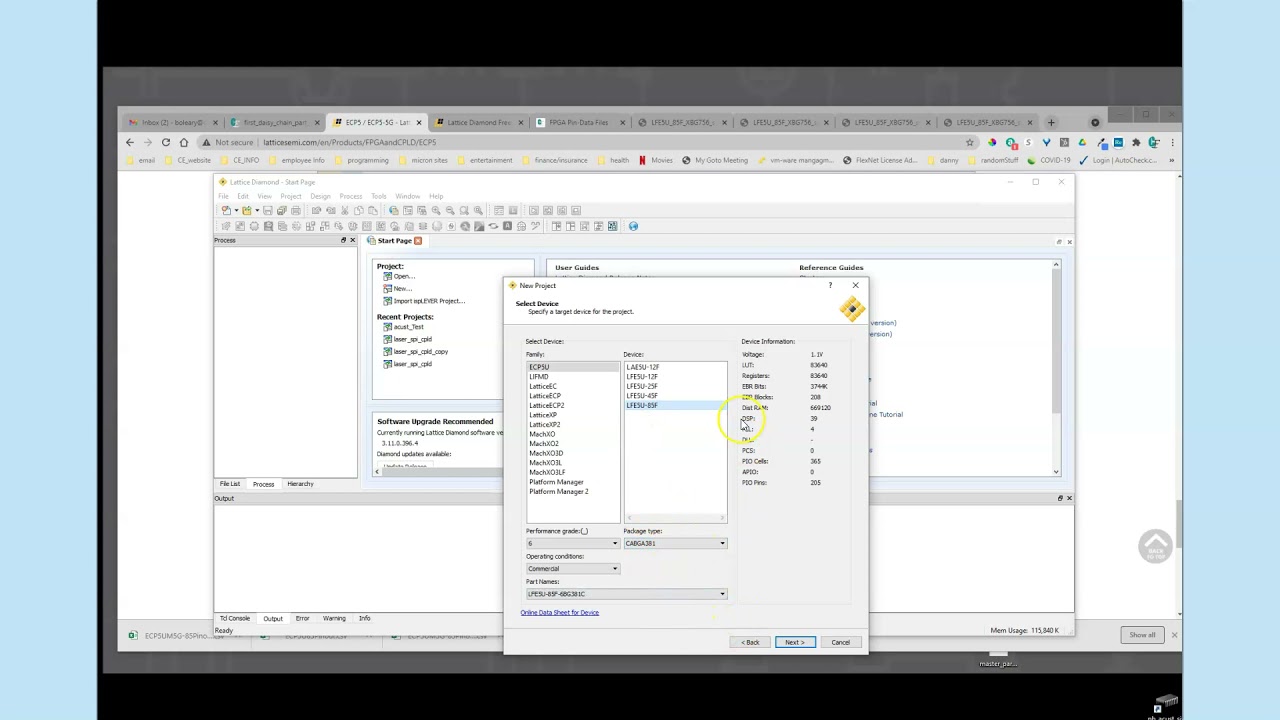The height and width of the screenshot is (720, 1280).
Task: Click the Zoom Out magnifier toolbar icon
Action: (450, 210)
